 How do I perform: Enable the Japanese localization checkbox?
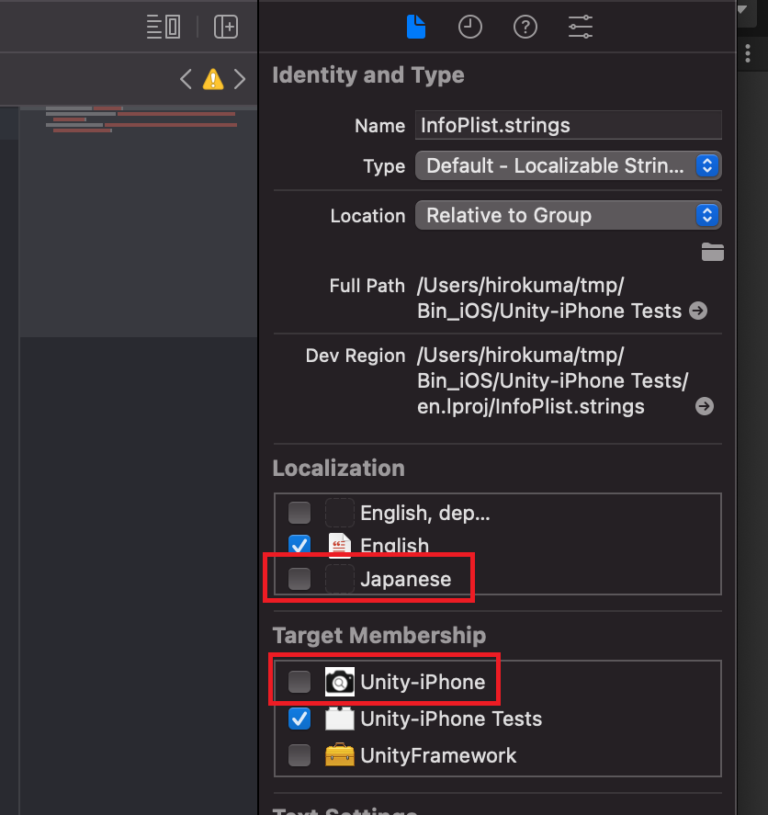pos(299,578)
